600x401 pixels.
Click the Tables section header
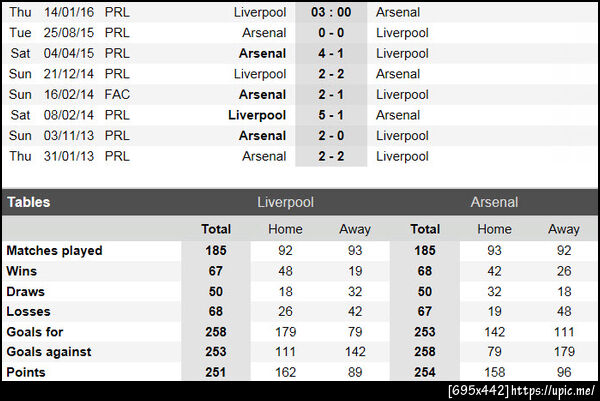pos(29,202)
